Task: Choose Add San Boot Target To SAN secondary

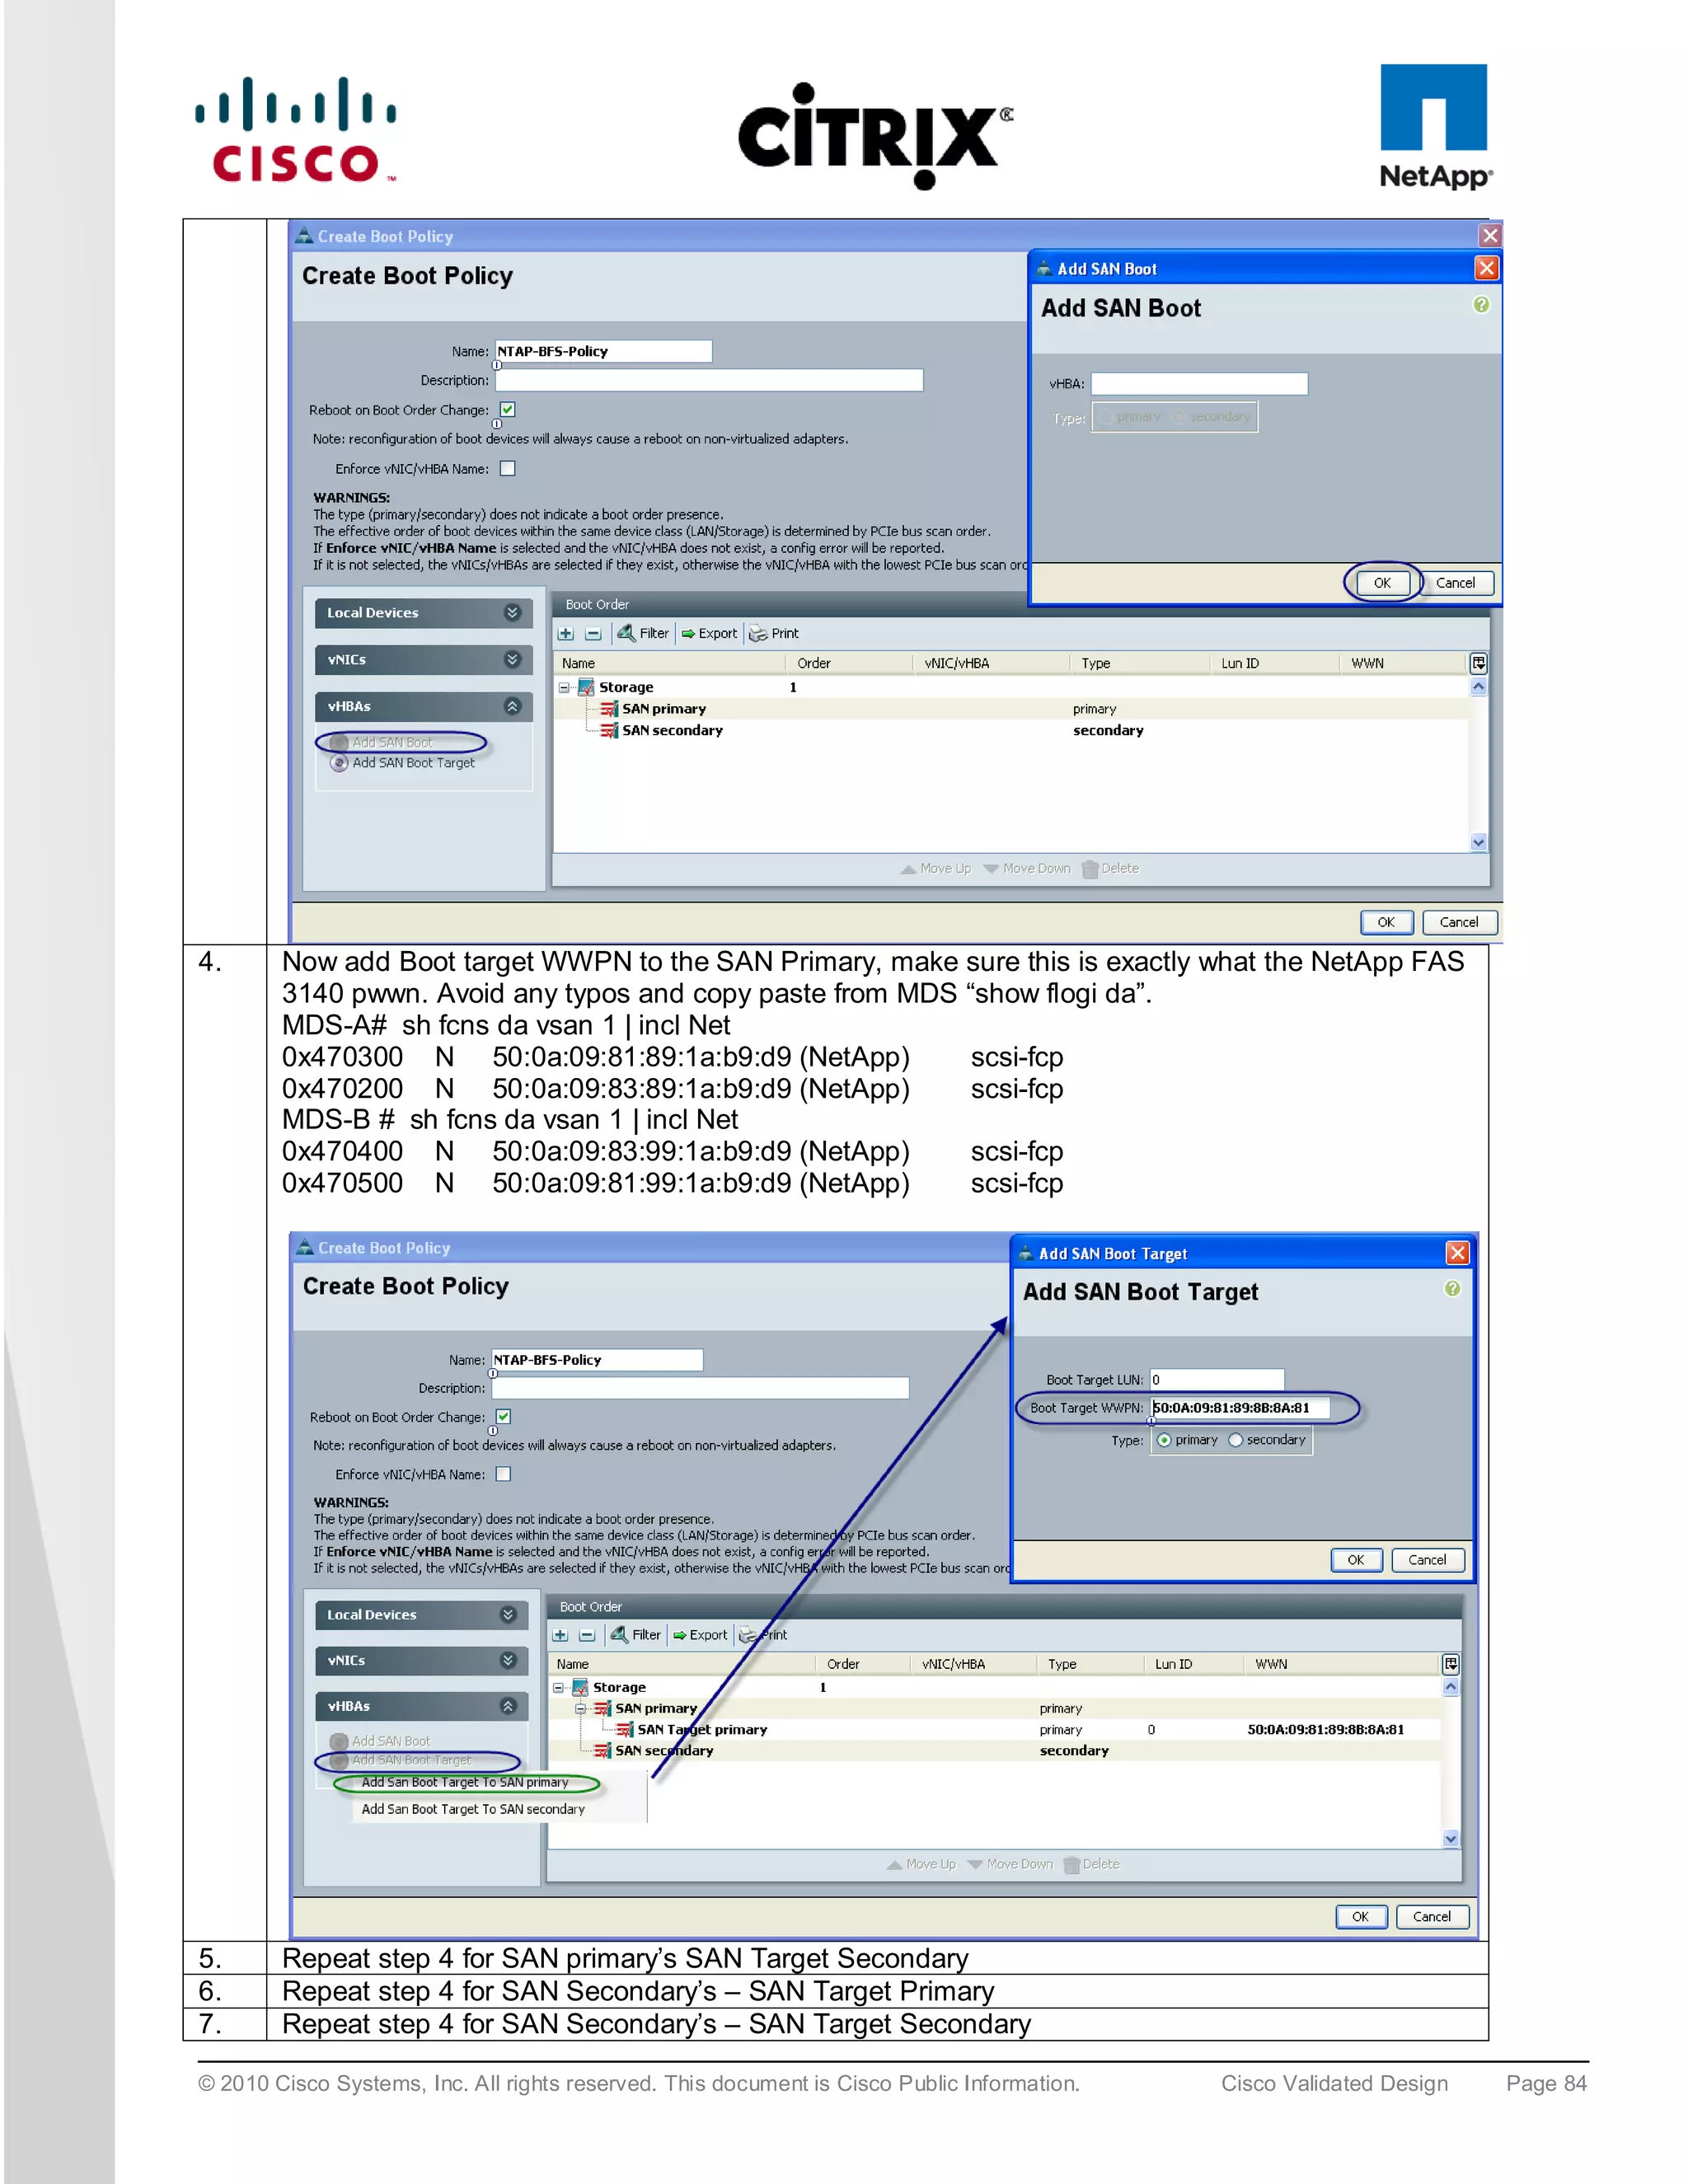Action: [x=473, y=1810]
